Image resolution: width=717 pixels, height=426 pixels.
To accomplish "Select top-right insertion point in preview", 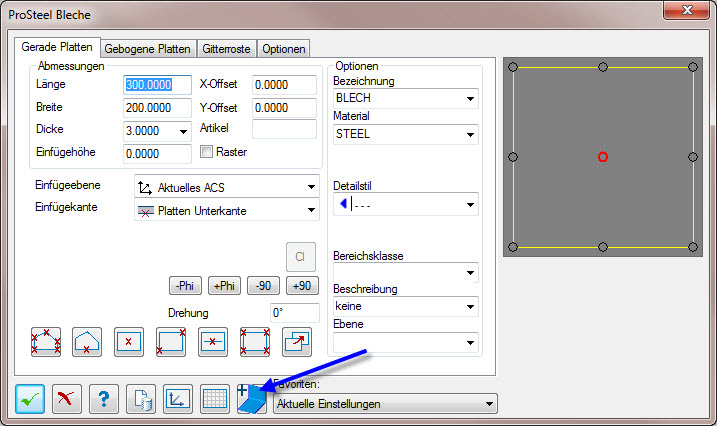I will [693, 67].
